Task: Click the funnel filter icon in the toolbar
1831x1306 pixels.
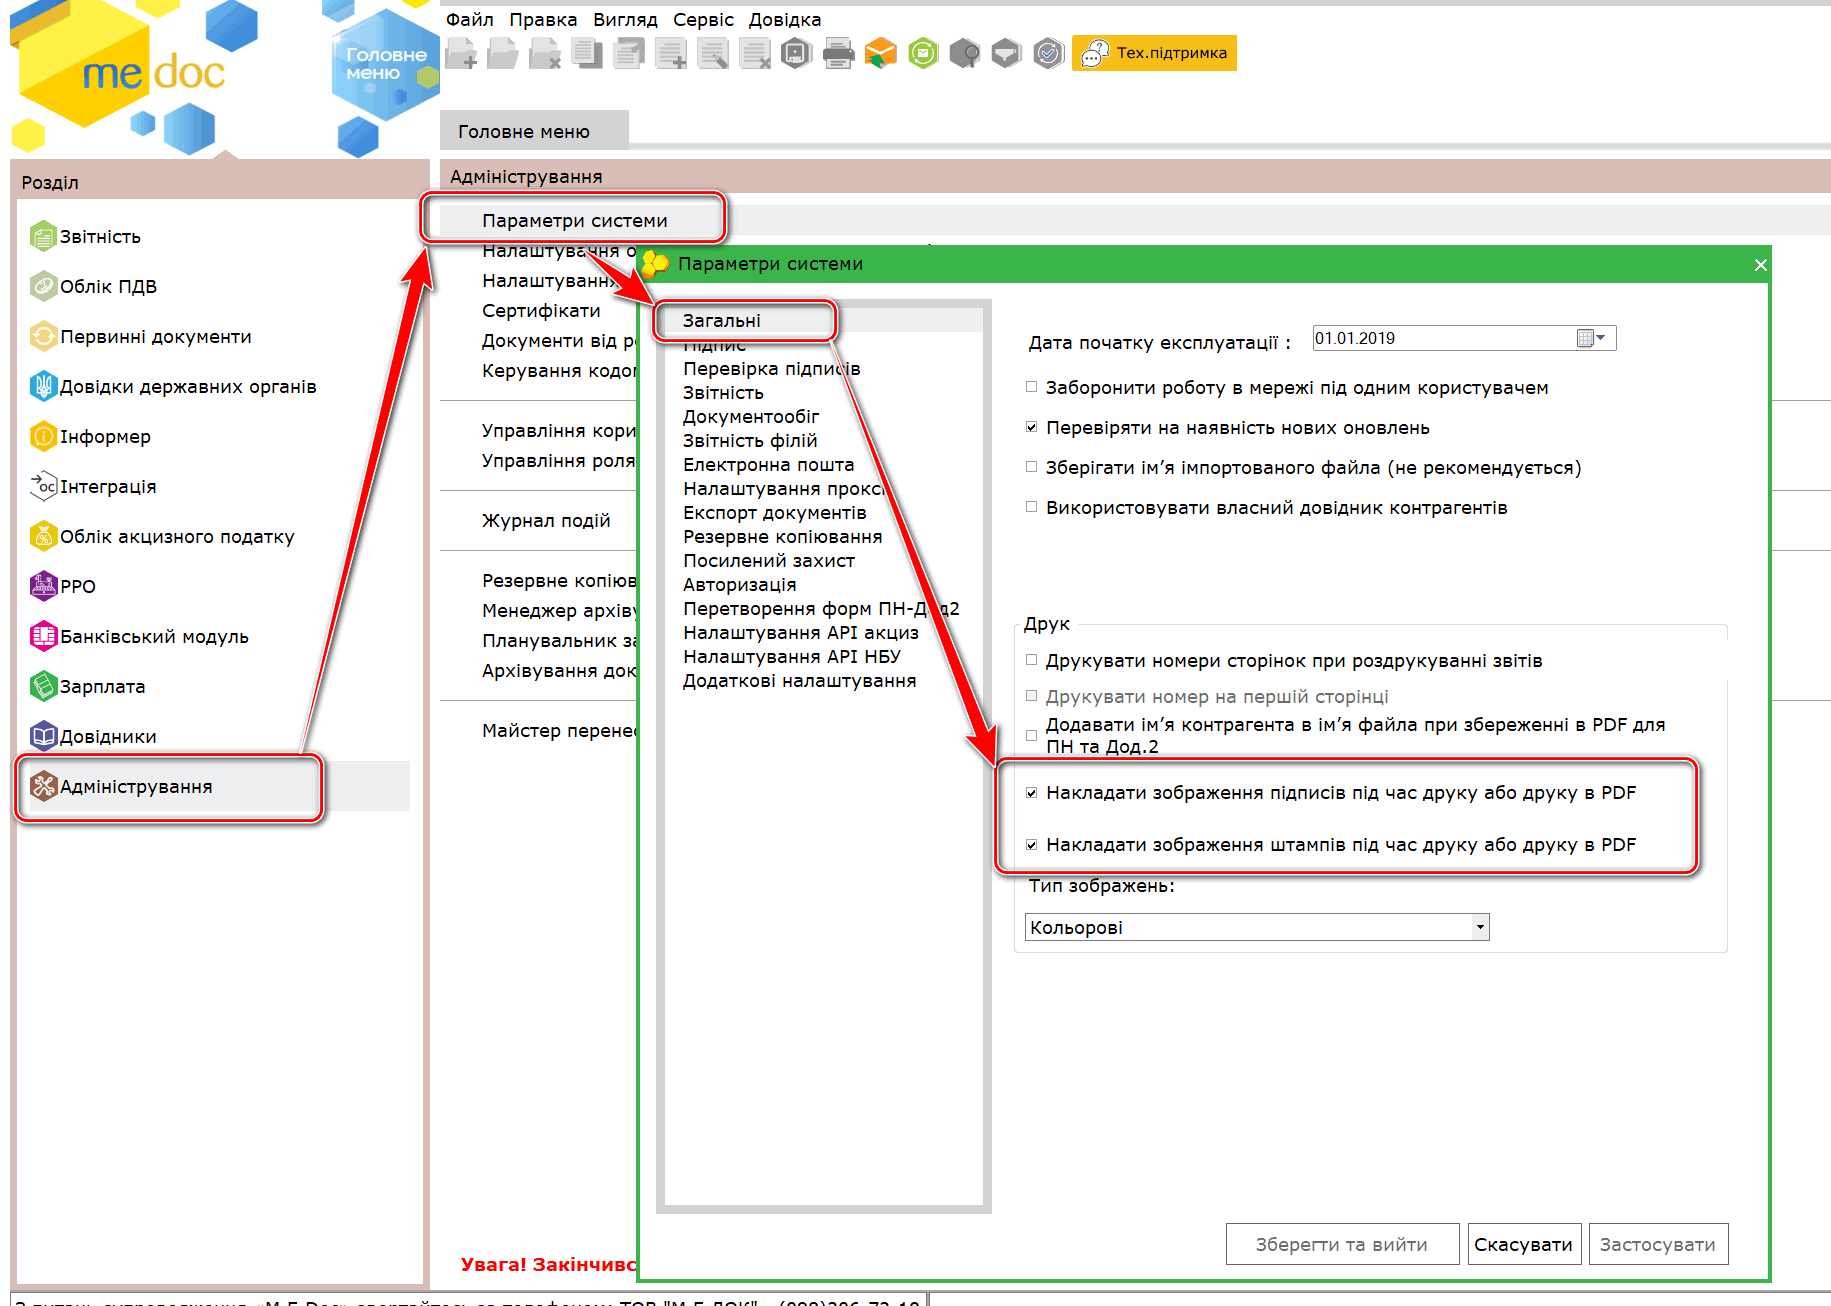Action: coord(1006,53)
